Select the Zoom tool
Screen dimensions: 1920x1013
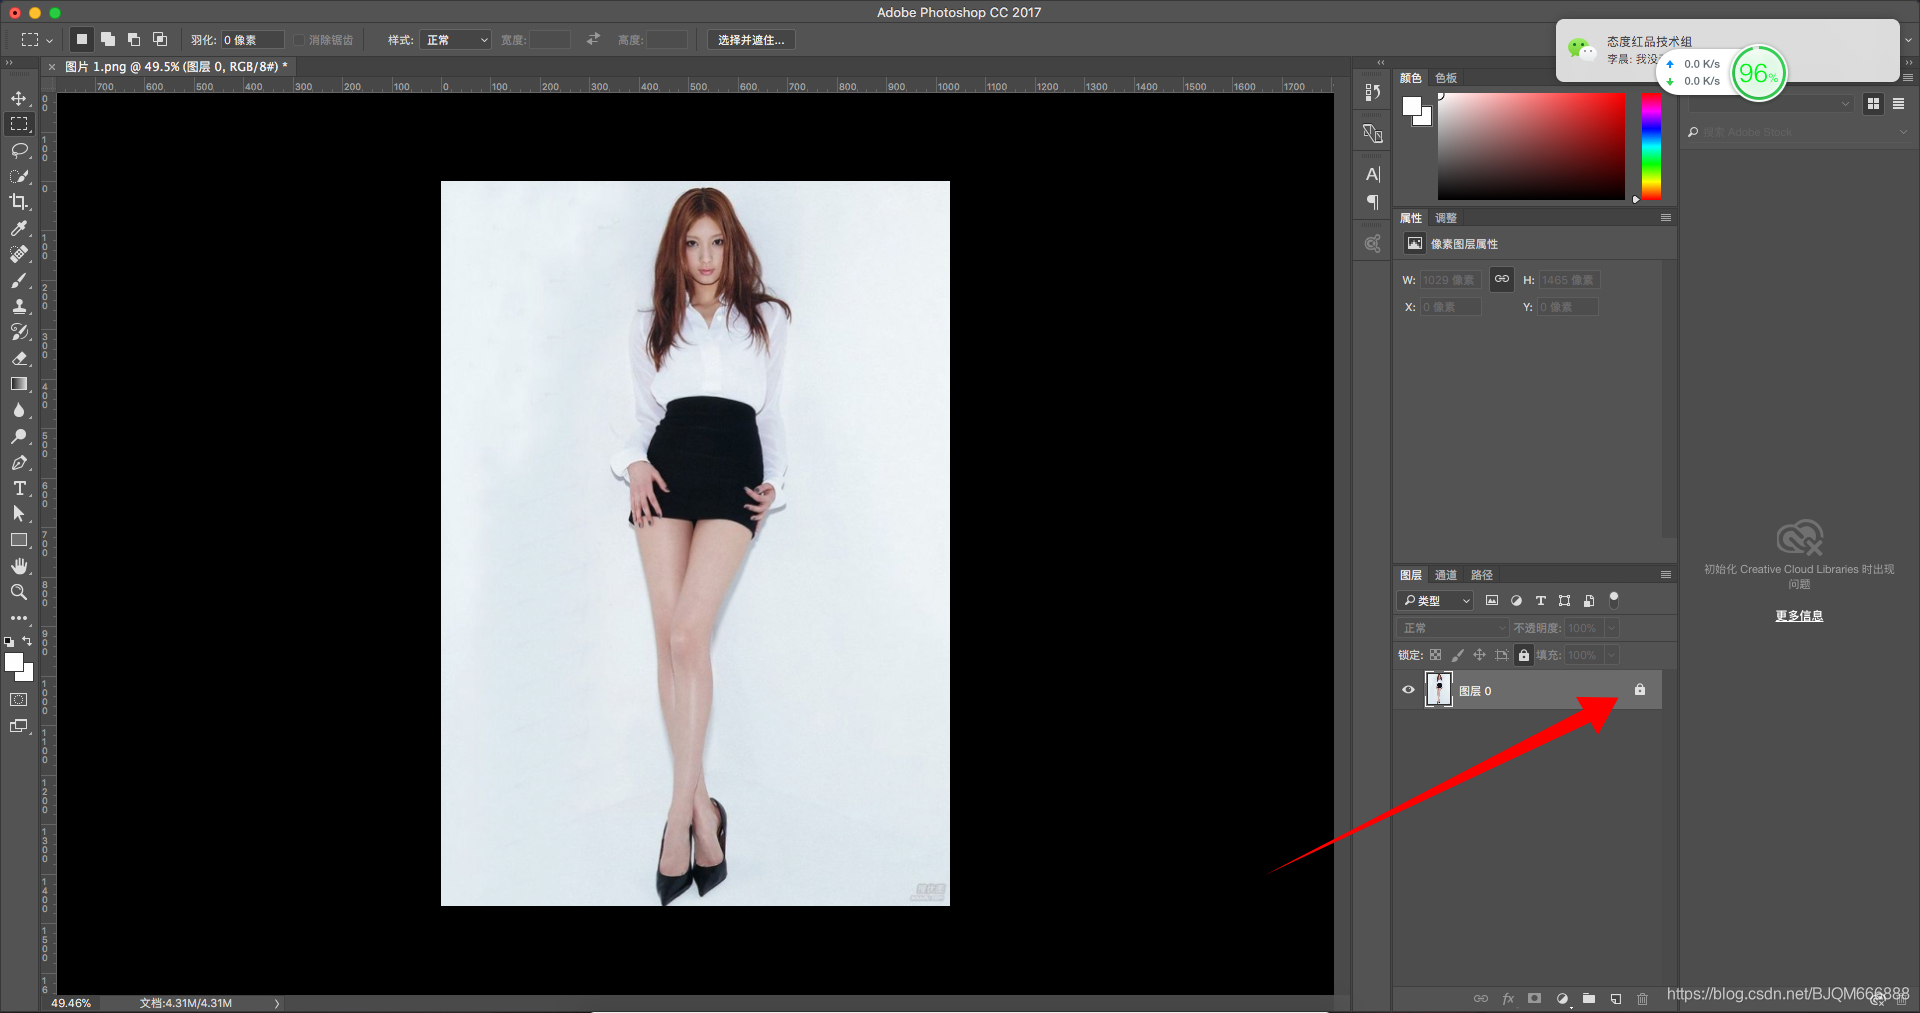coord(19,592)
